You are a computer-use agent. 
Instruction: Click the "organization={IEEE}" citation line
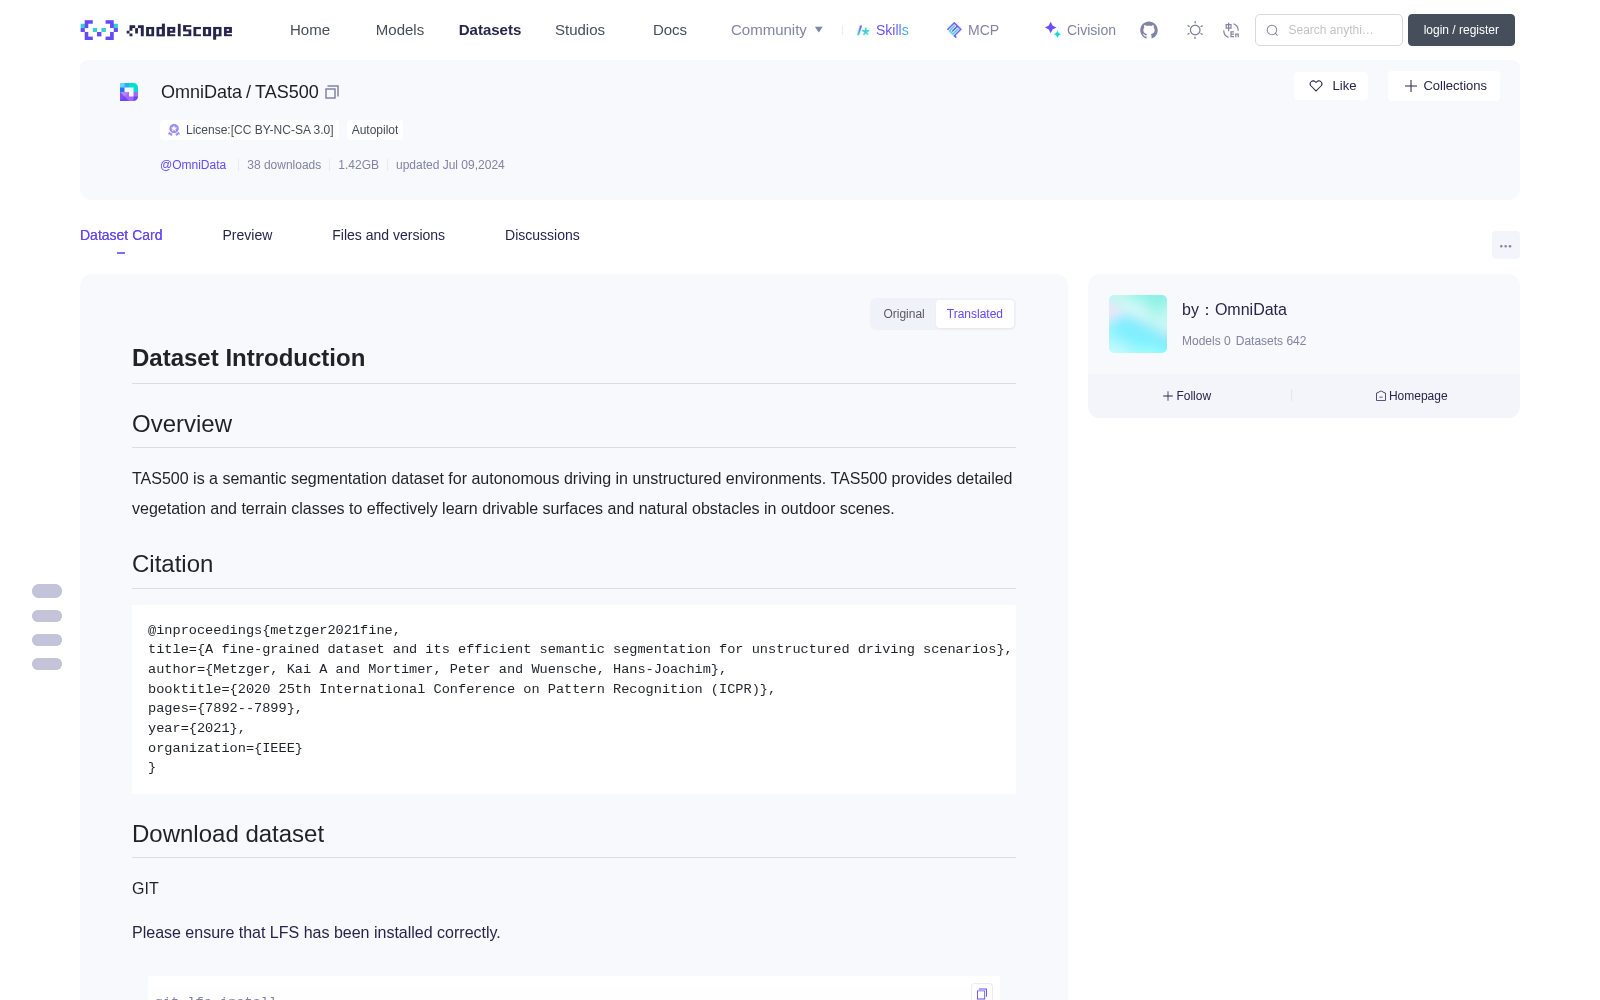click(225, 748)
